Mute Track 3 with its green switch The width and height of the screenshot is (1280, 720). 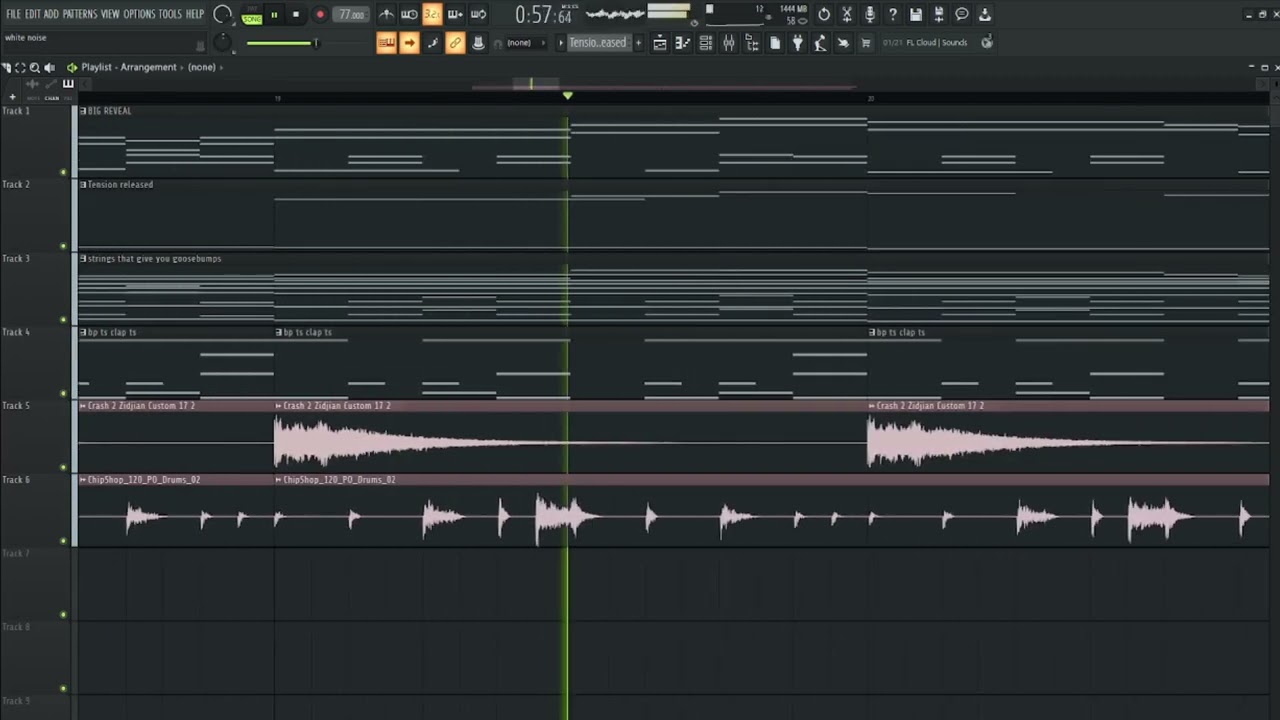64,320
